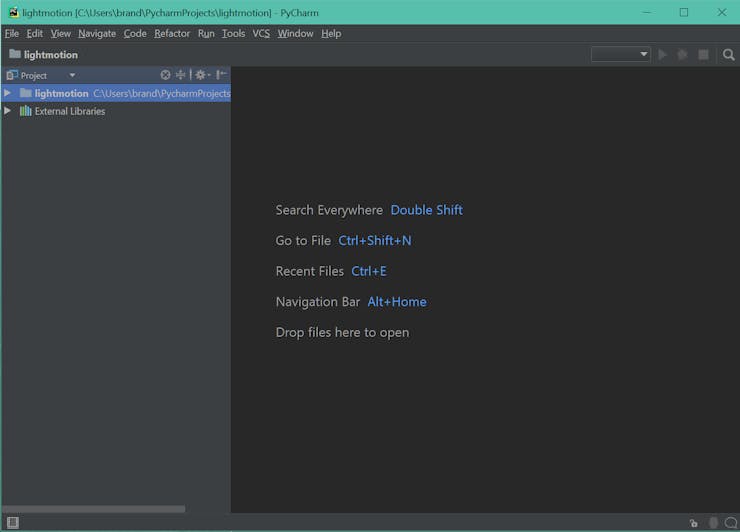The image size is (740, 532).
Task: Click the 'Search Everywhere' hint text
Action: click(x=329, y=210)
